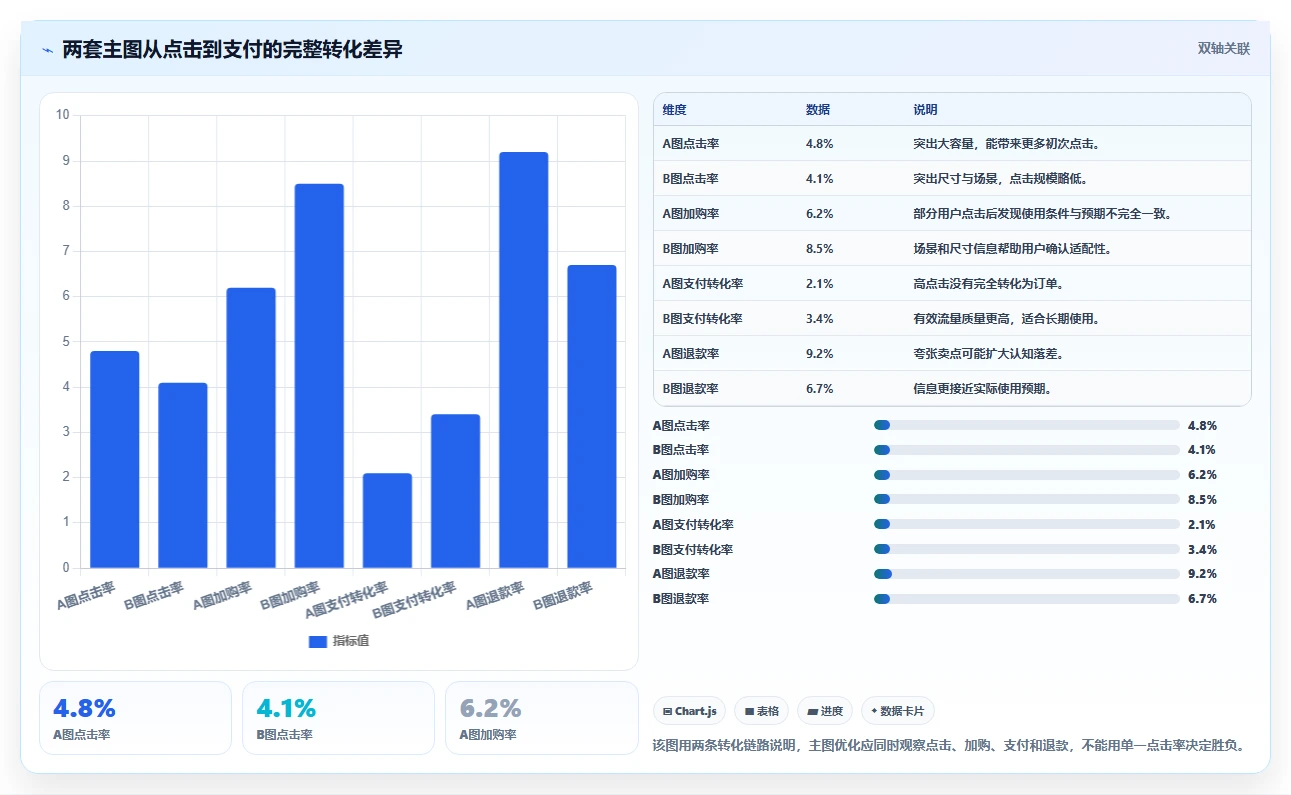Click the 维度 column header

[675, 110]
